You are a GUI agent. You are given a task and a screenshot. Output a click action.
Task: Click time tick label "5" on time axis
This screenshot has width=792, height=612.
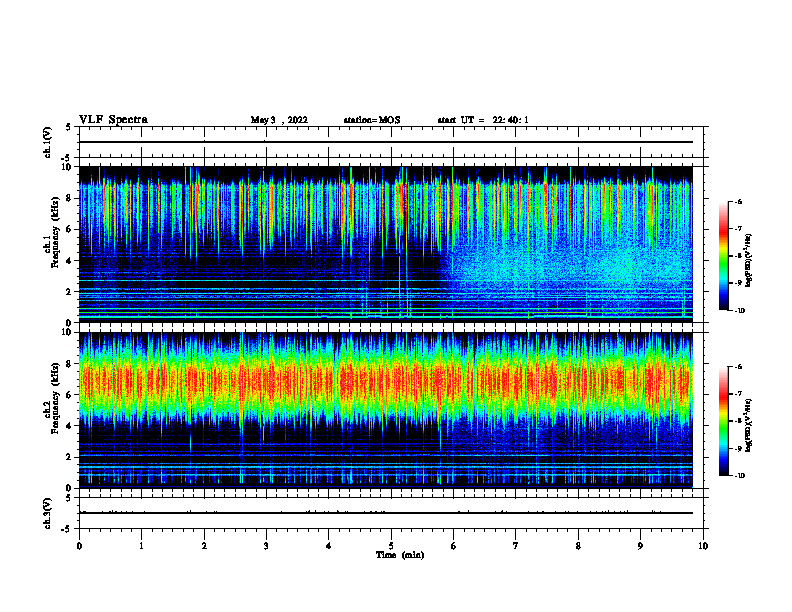(x=391, y=546)
